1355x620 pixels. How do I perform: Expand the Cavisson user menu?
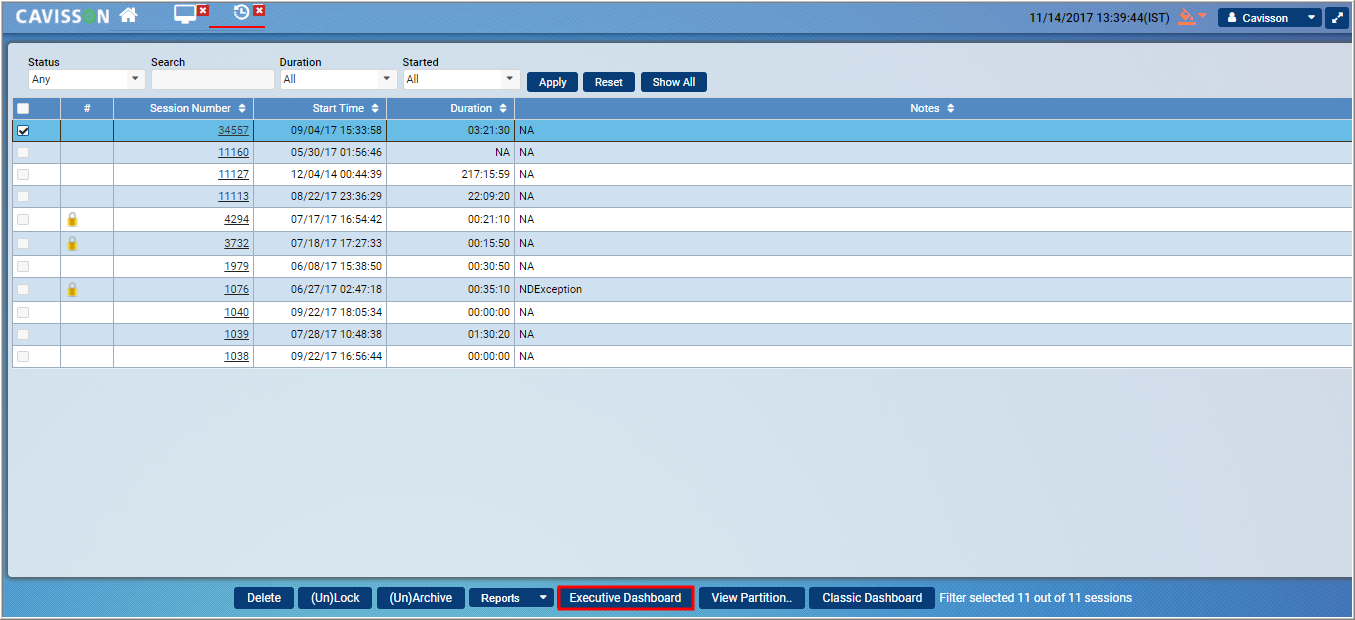(1269, 18)
